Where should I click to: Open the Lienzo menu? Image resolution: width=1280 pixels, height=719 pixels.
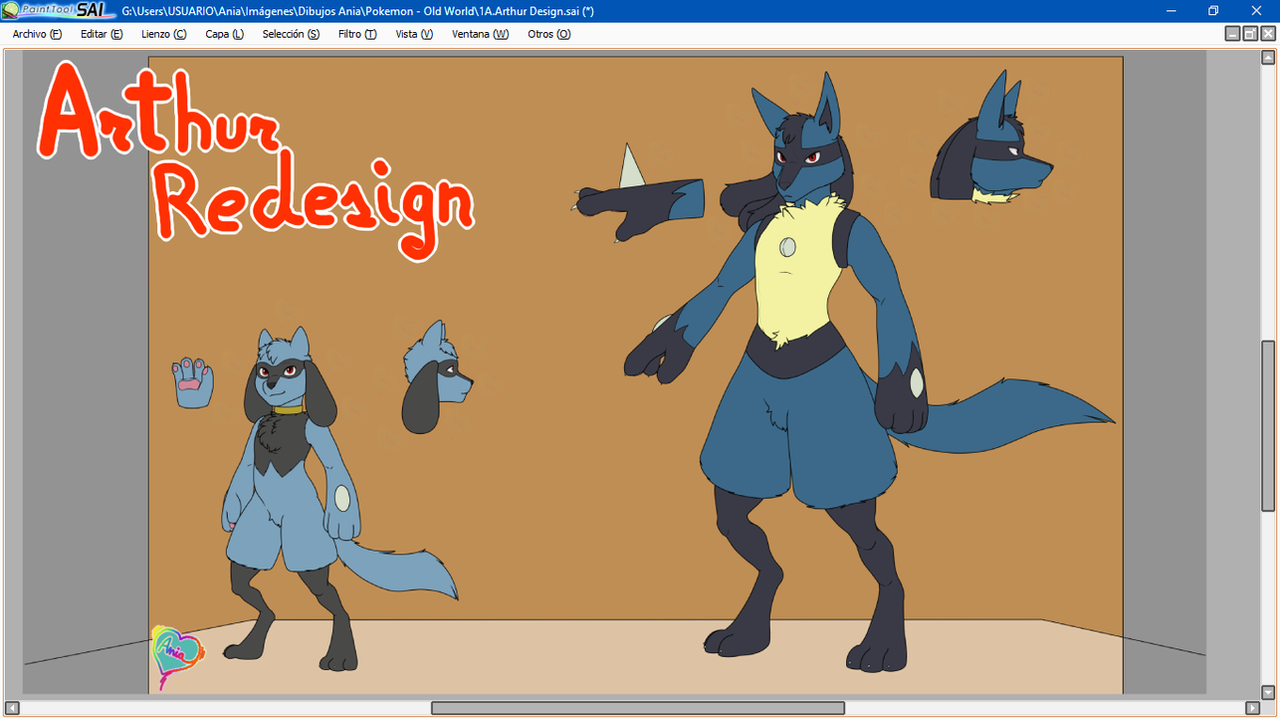pos(164,34)
